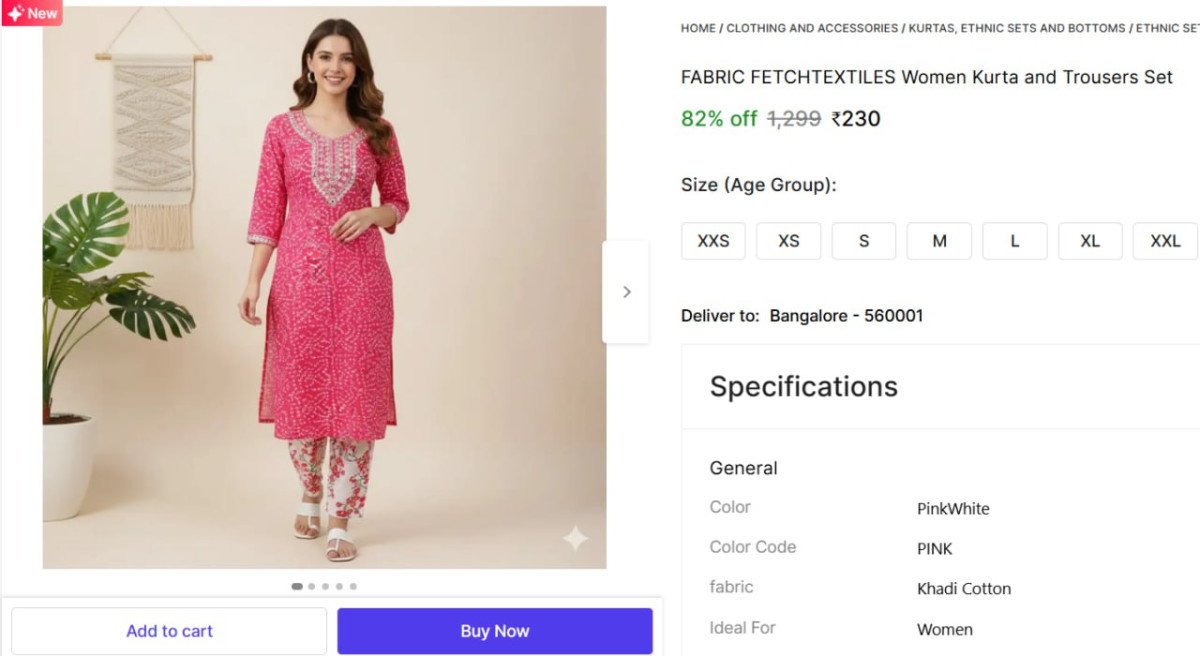Click the product title text
Screen dimensions: 1200x656
point(926,77)
